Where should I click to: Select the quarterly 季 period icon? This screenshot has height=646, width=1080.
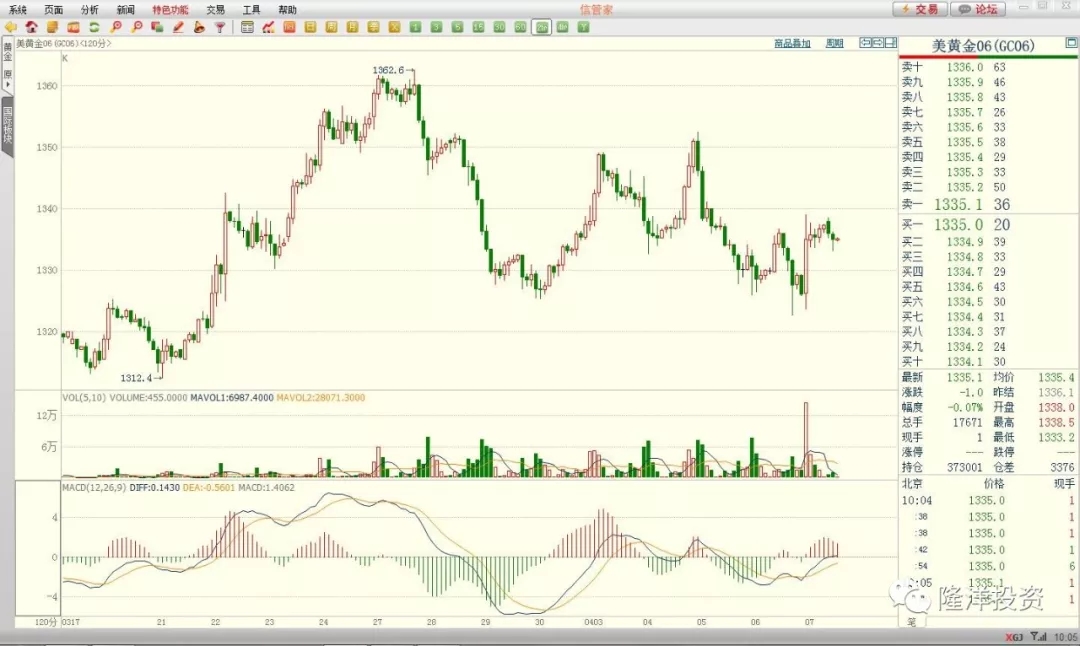[373, 28]
